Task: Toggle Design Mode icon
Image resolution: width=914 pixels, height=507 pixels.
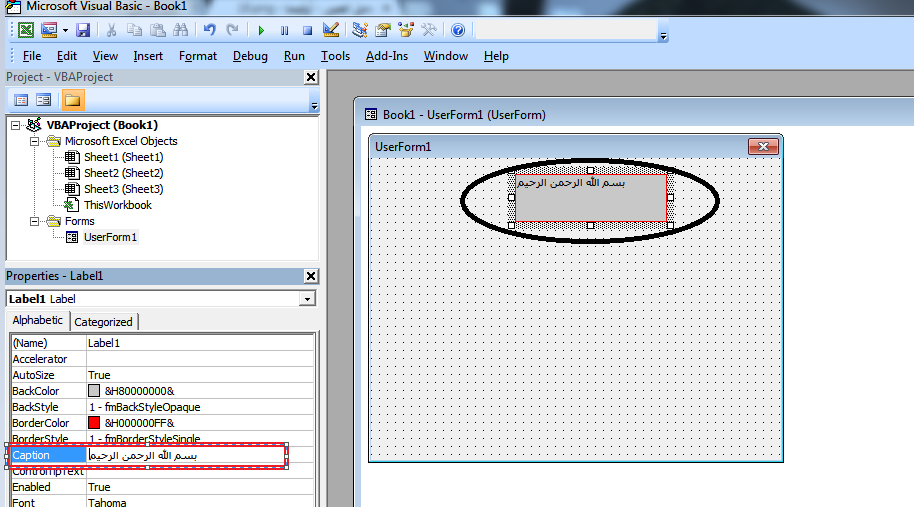Action: [x=331, y=30]
